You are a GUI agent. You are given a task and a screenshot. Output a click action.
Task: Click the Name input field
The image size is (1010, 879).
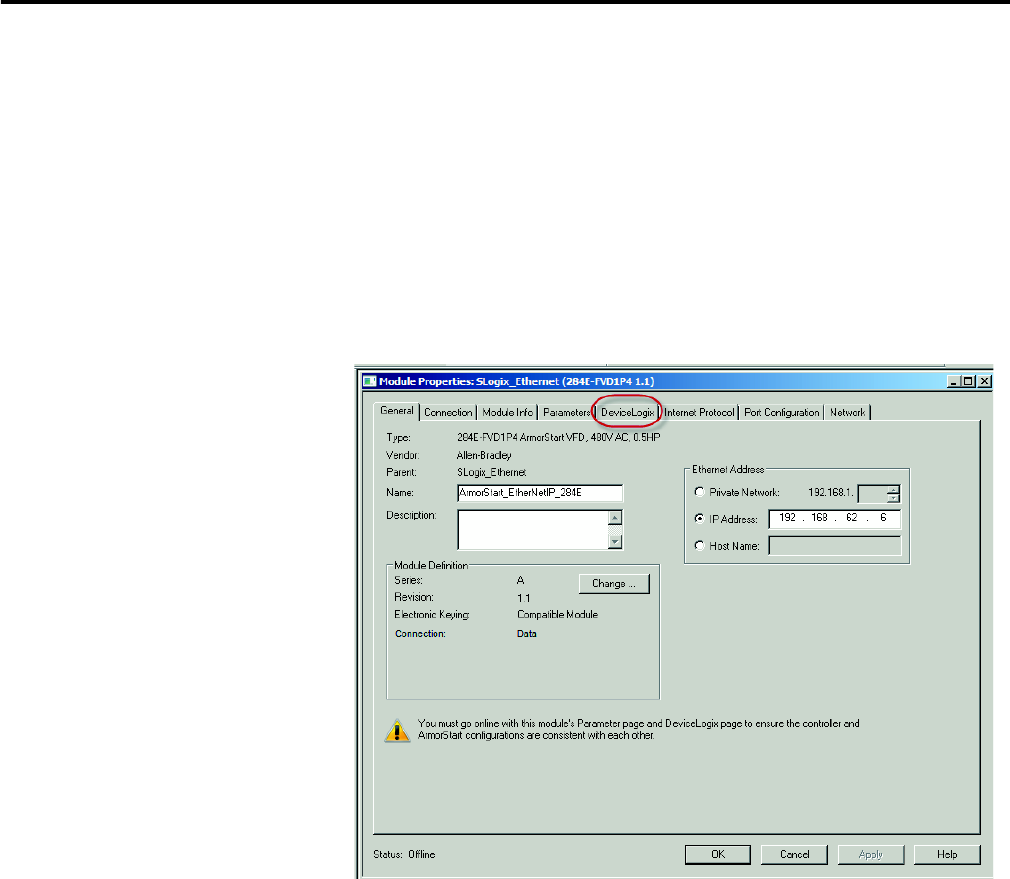[540, 493]
